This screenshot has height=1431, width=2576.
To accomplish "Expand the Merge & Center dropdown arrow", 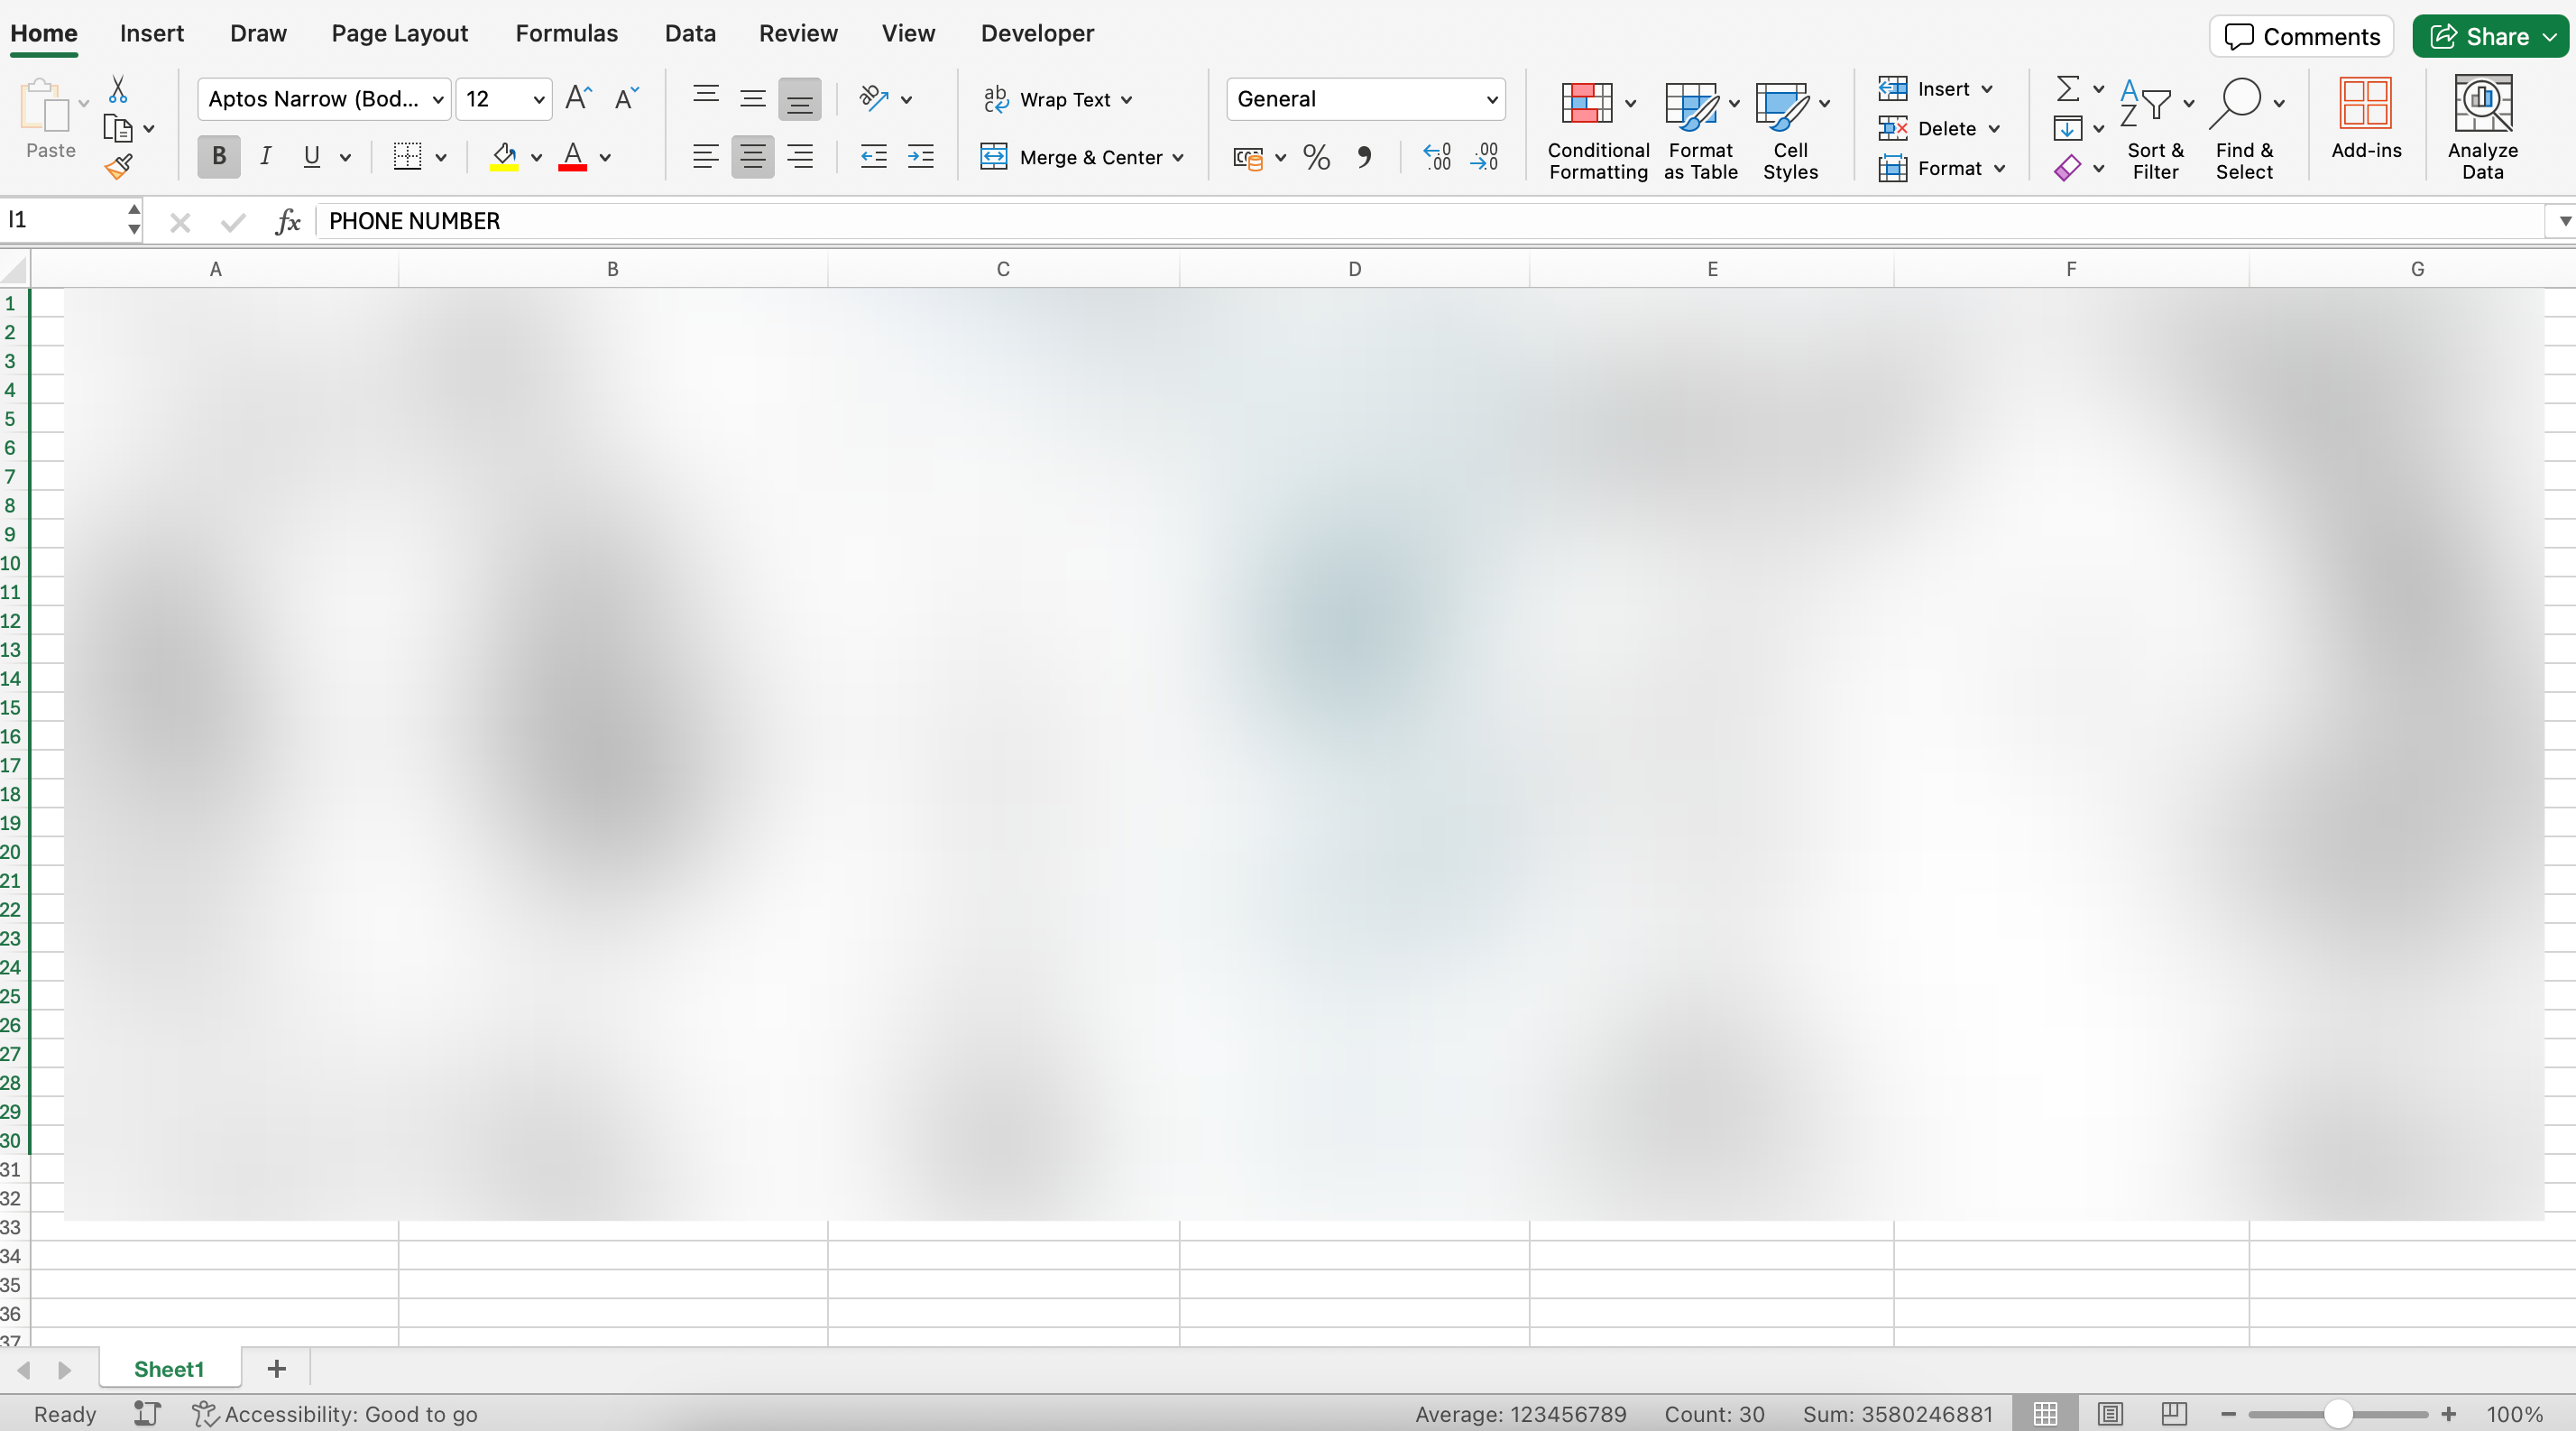I will point(1178,157).
